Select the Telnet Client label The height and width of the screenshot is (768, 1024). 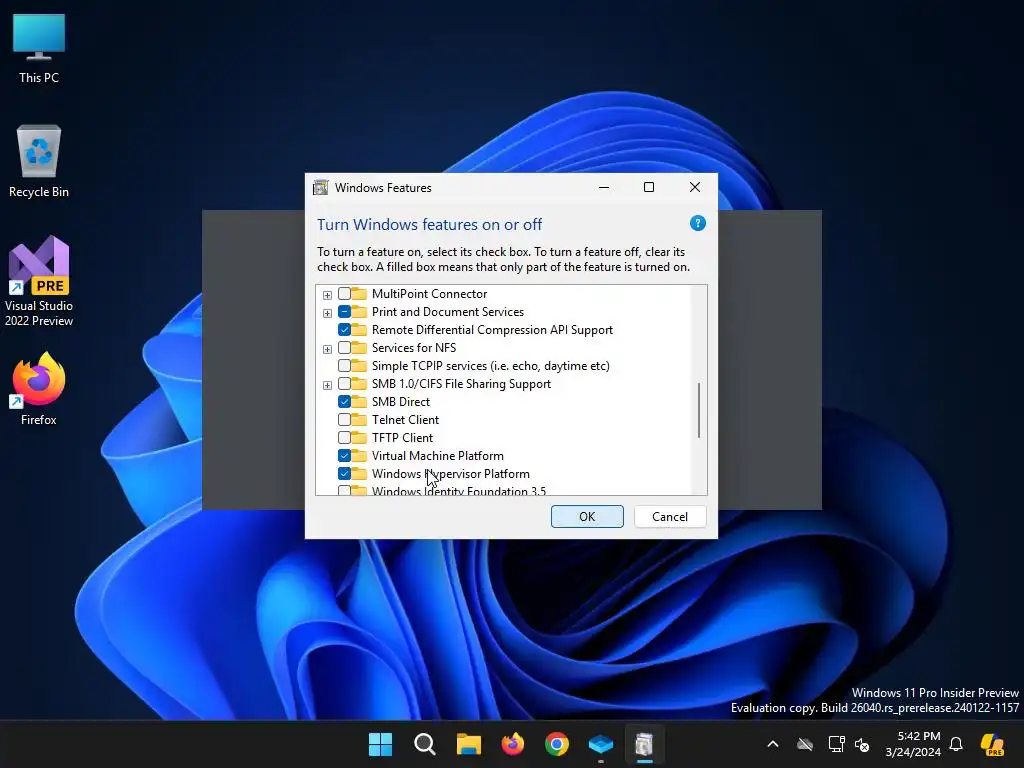pos(405,420)
